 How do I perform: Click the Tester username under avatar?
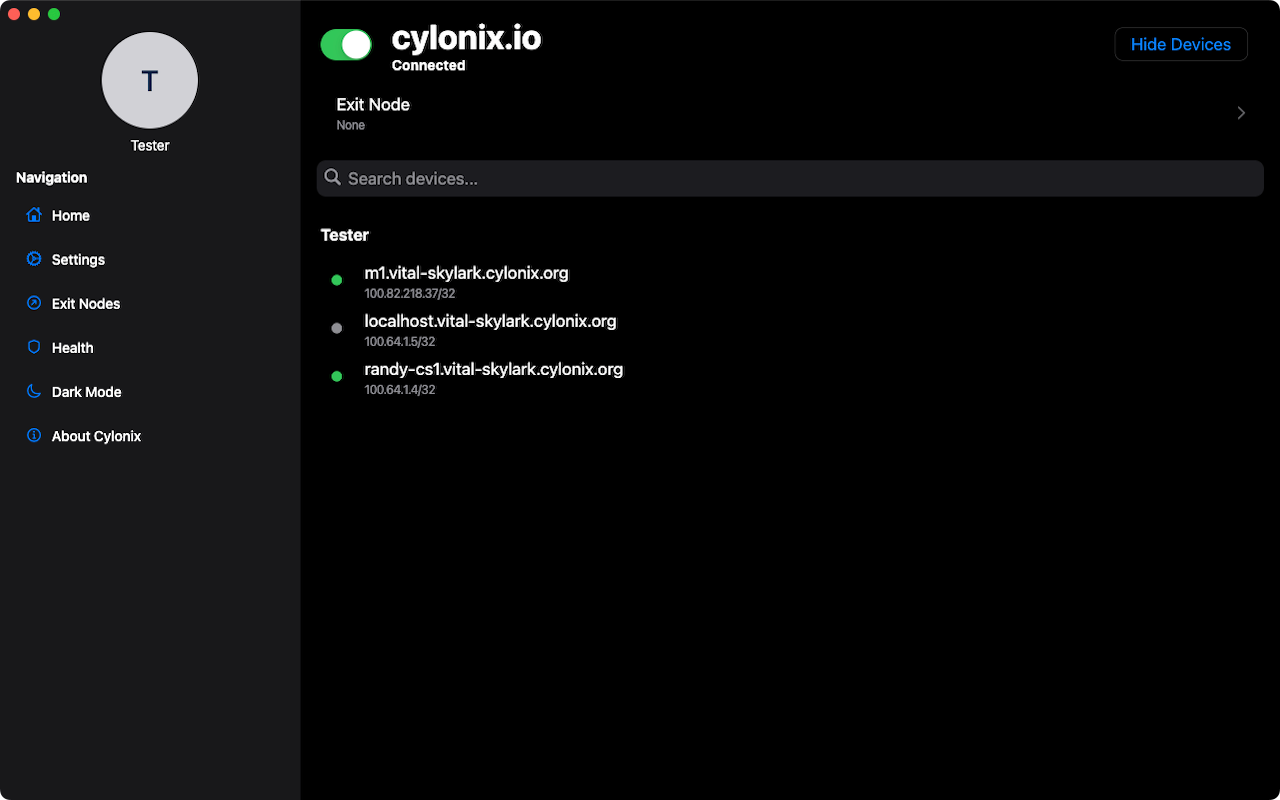150,145
